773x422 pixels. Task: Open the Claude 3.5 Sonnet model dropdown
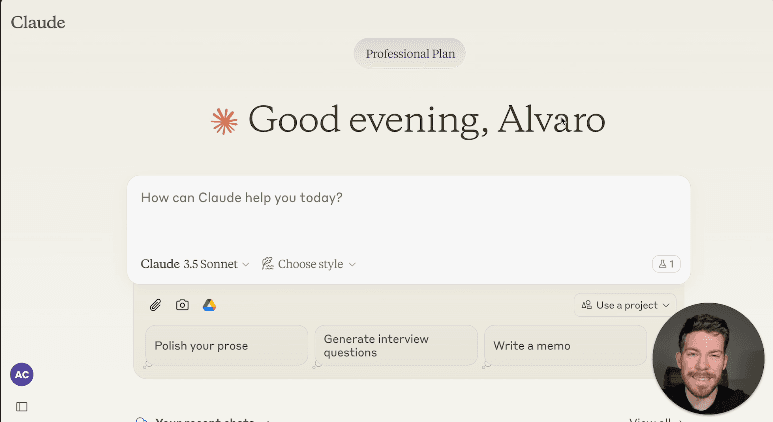point(195,264)
